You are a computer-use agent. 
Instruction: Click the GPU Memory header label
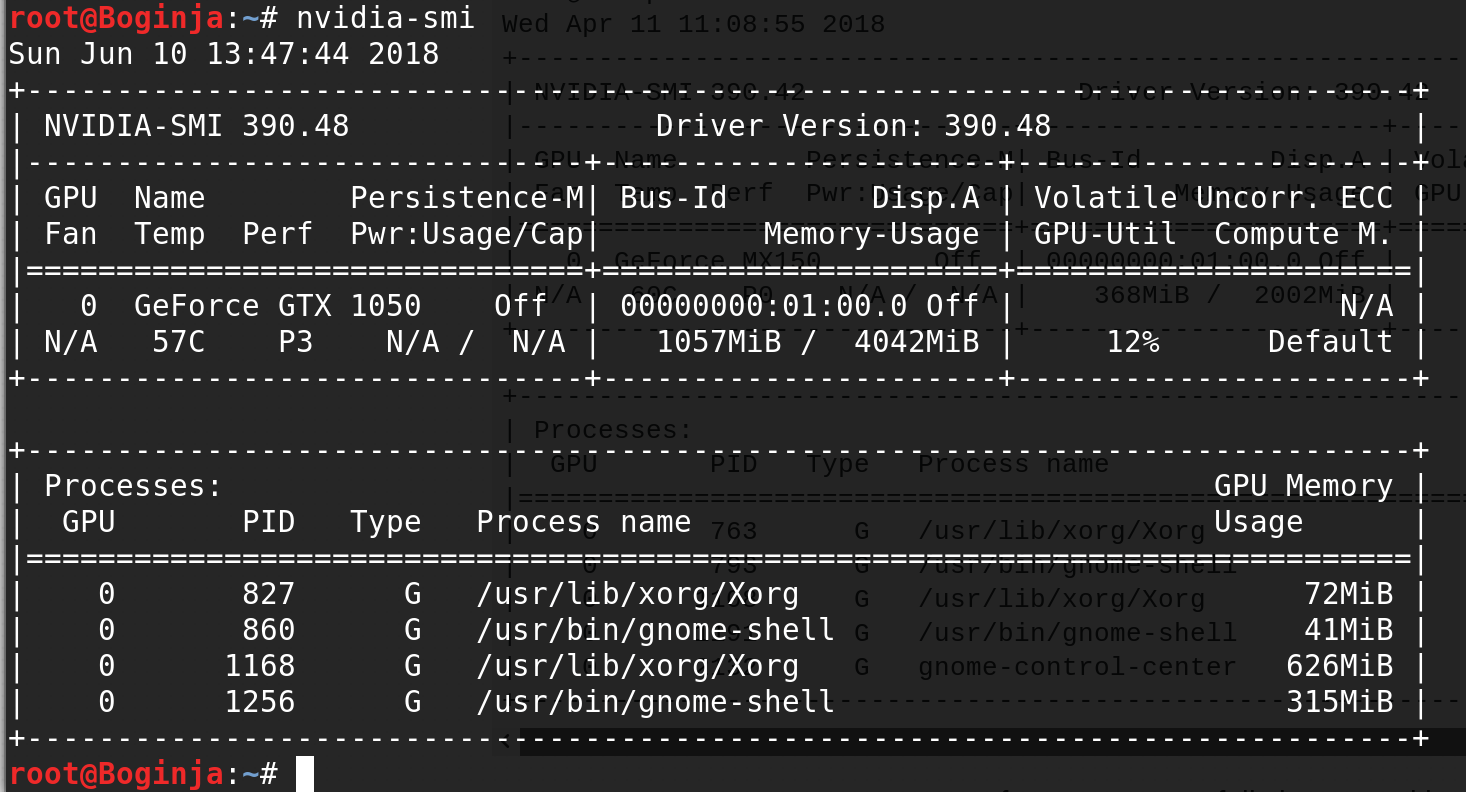pos(1303,486)
